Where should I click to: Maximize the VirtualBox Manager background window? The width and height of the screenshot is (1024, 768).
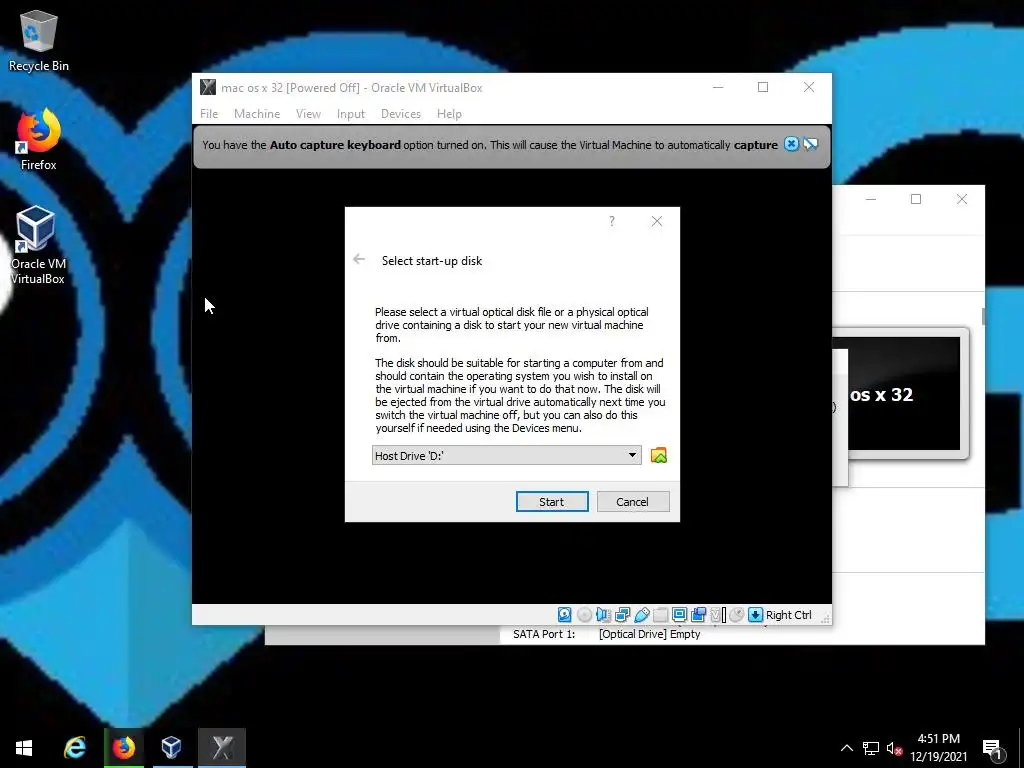click(x=916, y=199)
